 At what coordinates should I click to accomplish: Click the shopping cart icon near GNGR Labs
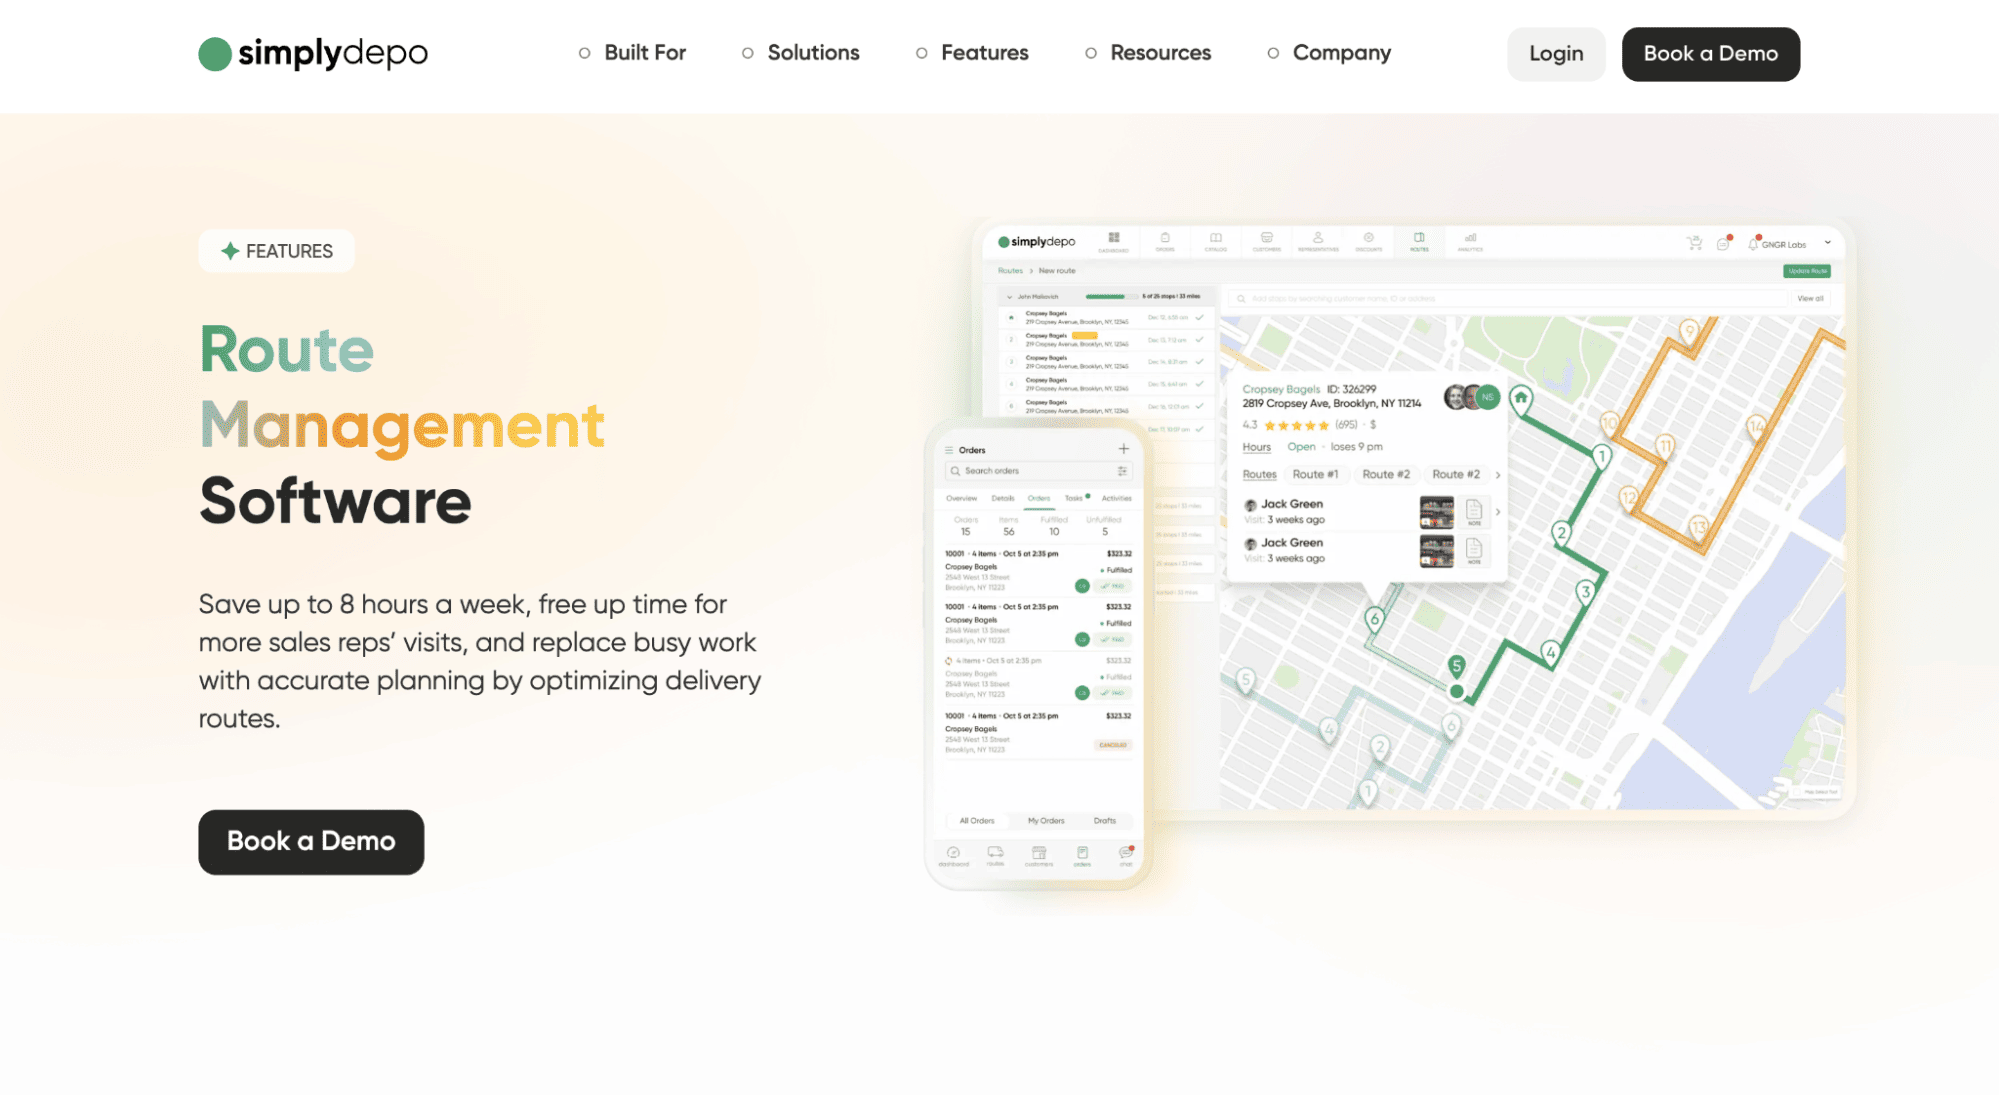point(1694,243)
